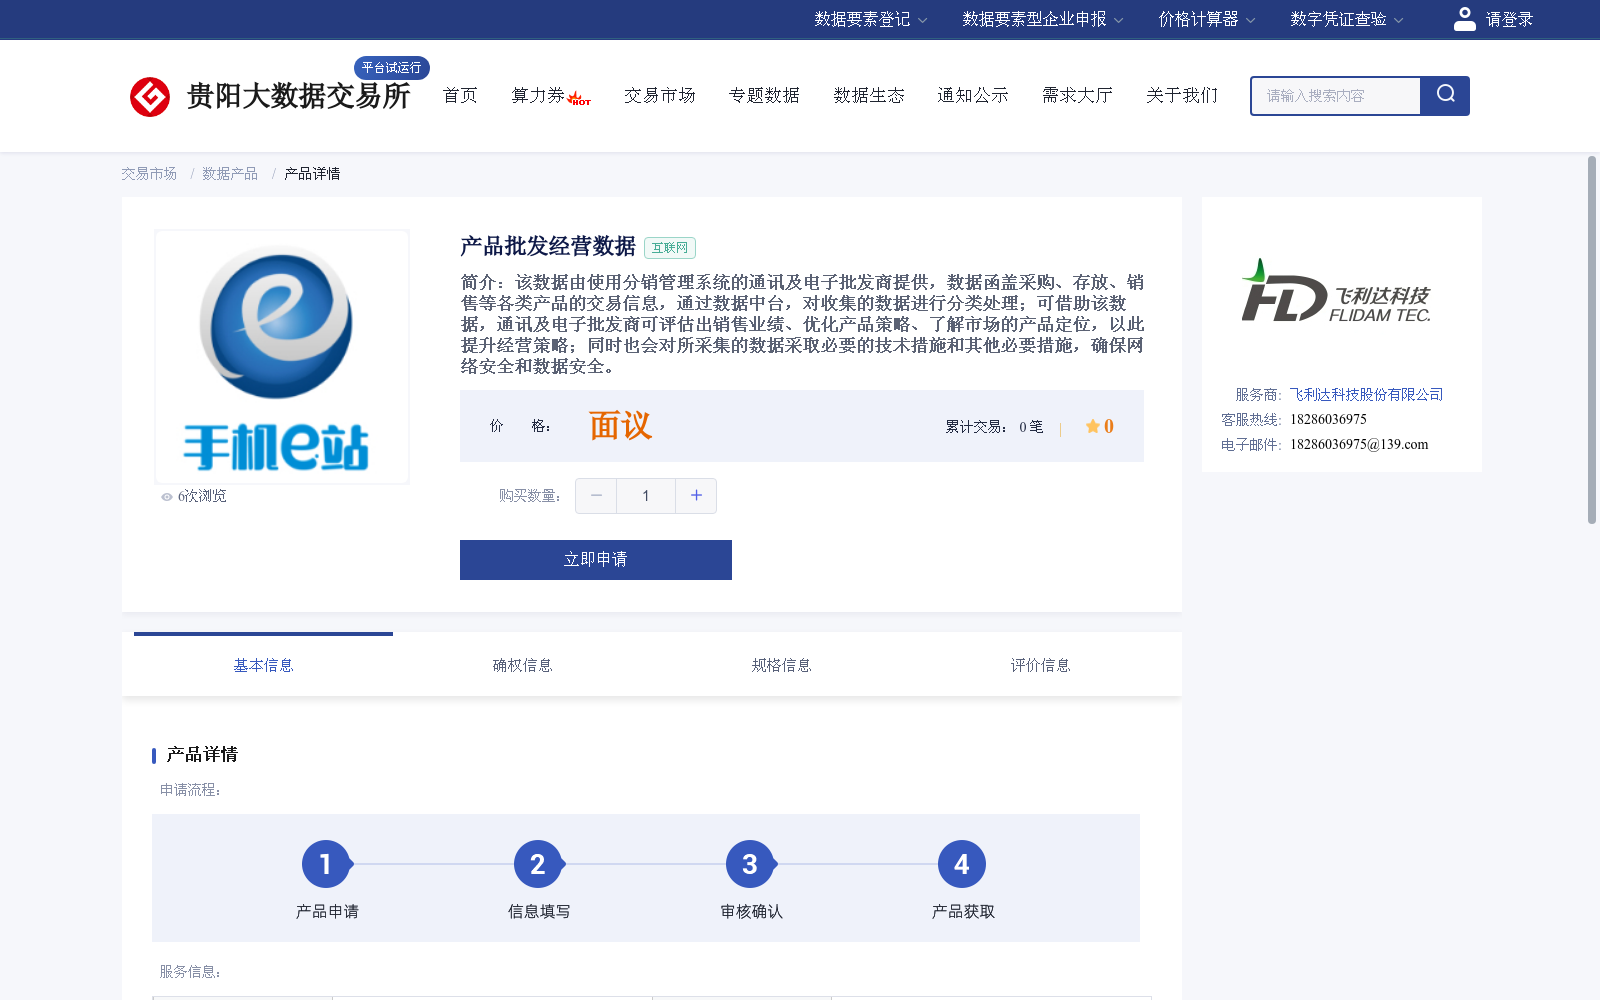Switch to the 评价信息 tab

(1040, 665)
